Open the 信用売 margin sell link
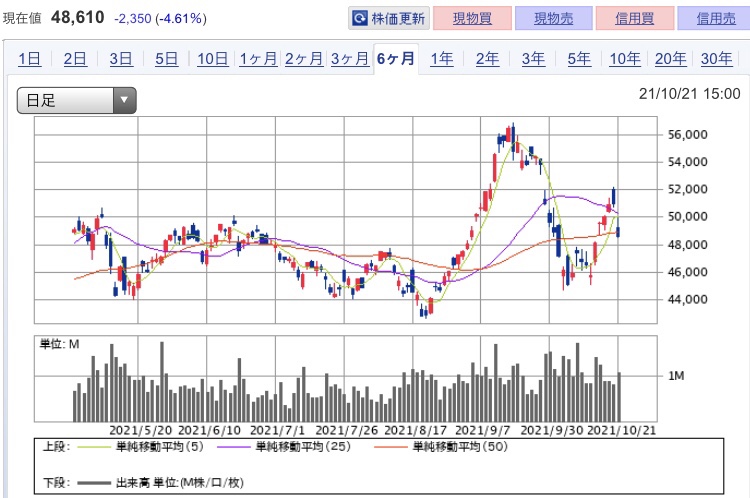Image resolution: width=750 pixels, height=498 pixels. click(x=716, y=19)
